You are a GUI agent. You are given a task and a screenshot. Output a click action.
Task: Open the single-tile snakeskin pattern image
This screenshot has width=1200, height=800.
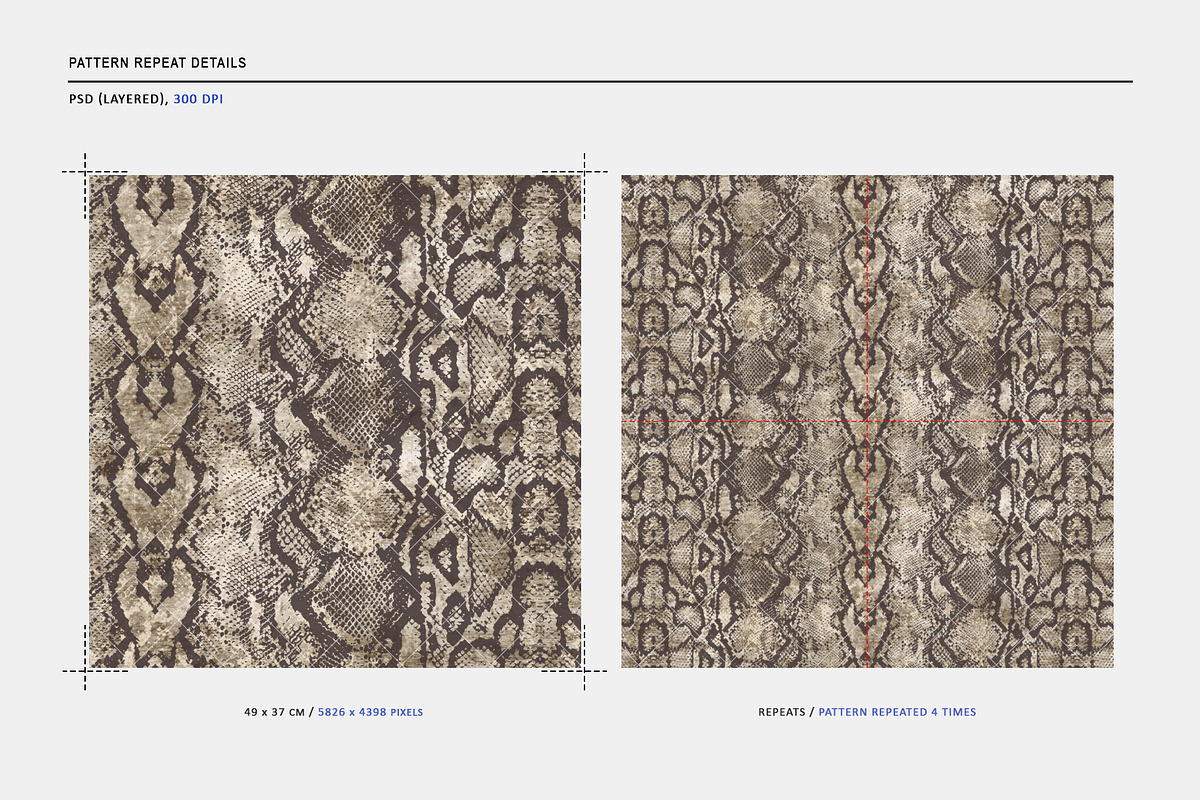coord(335,422)
